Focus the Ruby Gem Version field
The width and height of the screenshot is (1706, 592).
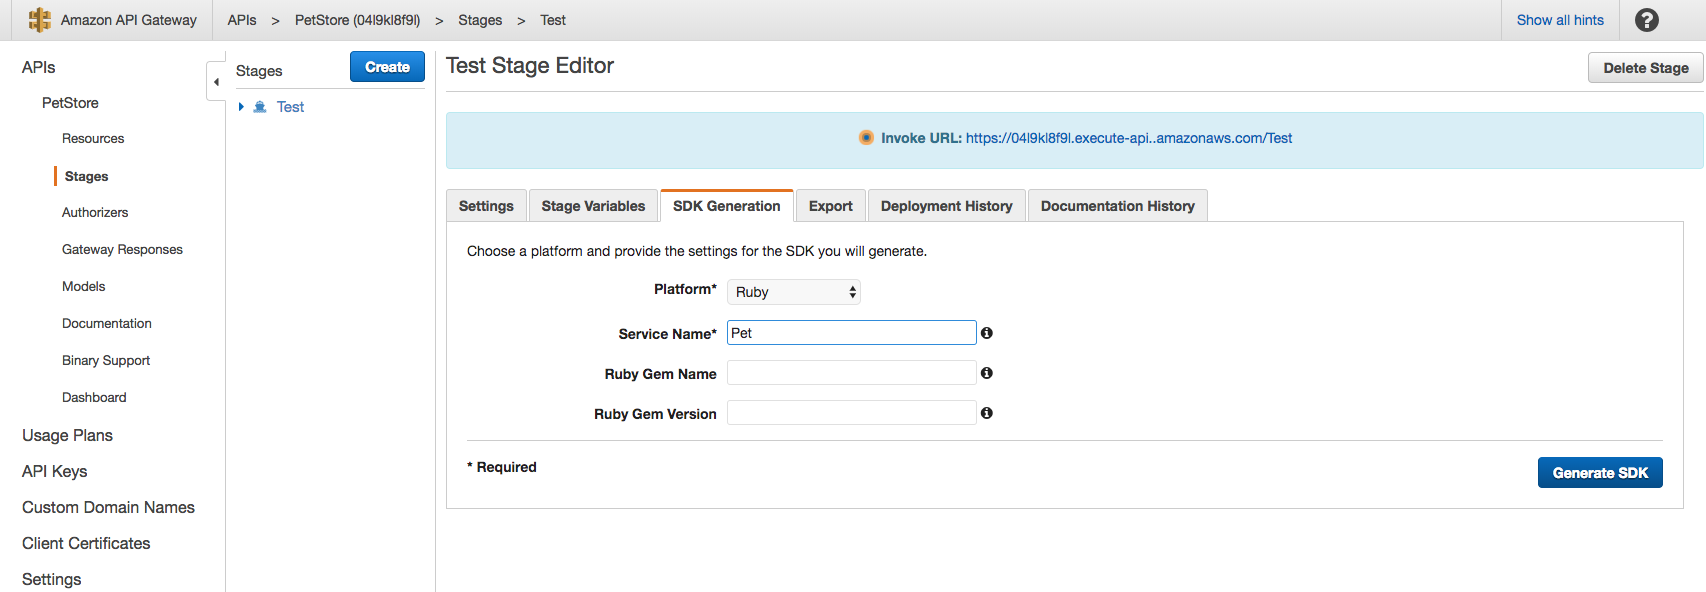point(852,413)
